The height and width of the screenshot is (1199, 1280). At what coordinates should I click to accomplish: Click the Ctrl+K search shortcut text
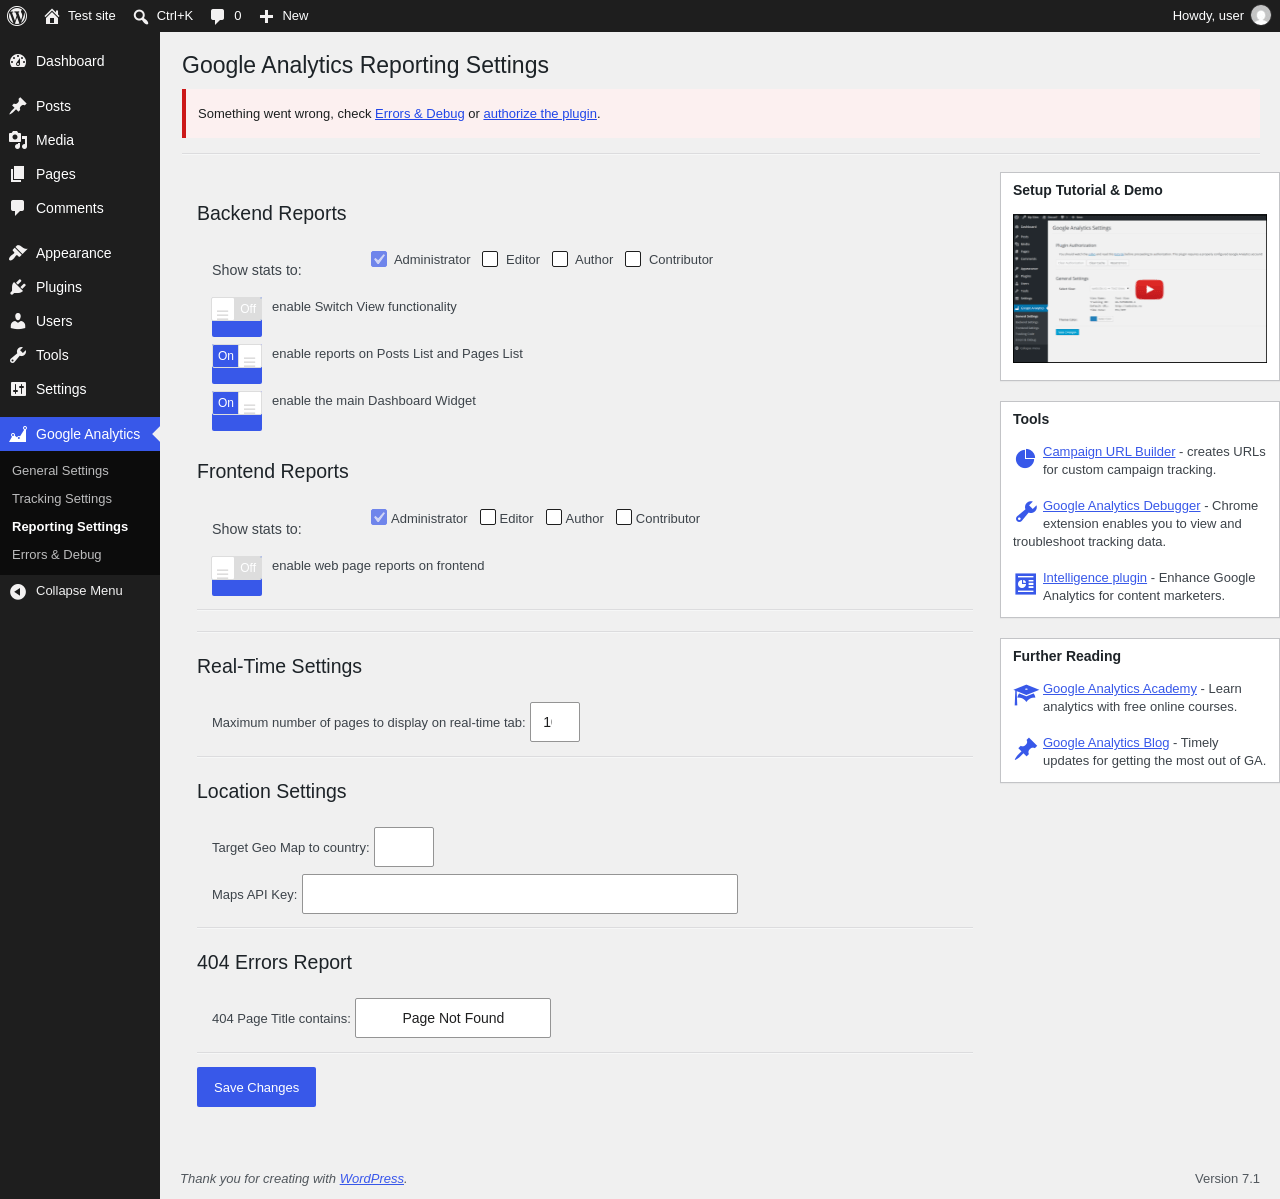(x=175, y=16)
